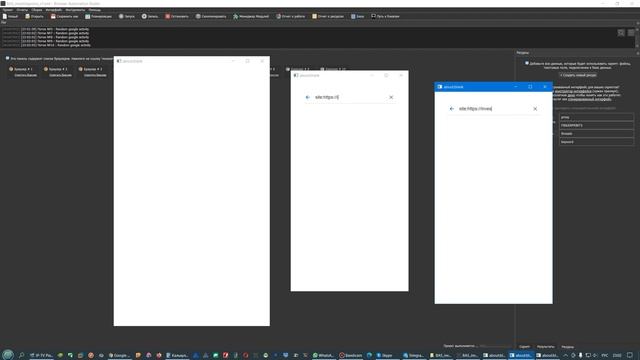This screenshot has height=360, width=640.
Task: Toggle checkbox in the browser list hint message
Action: pyautogui.click(x=7, y=58)
